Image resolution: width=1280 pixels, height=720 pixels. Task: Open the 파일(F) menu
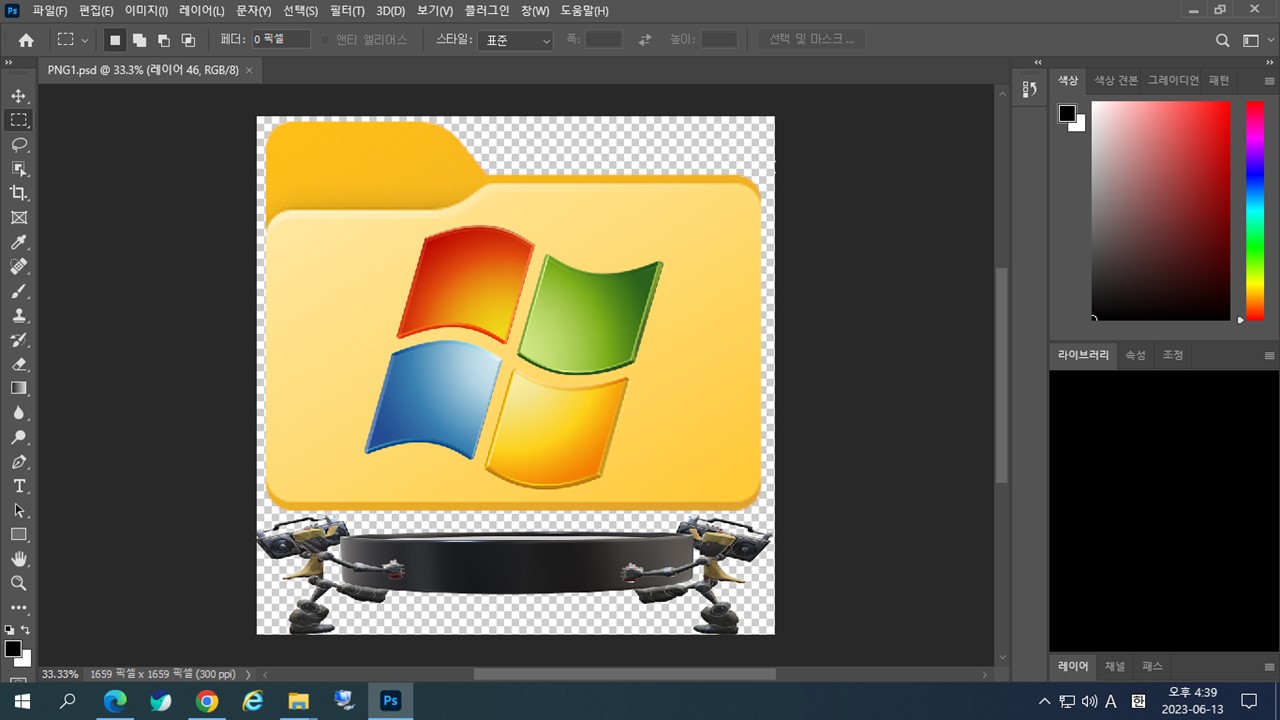point(50,11)
